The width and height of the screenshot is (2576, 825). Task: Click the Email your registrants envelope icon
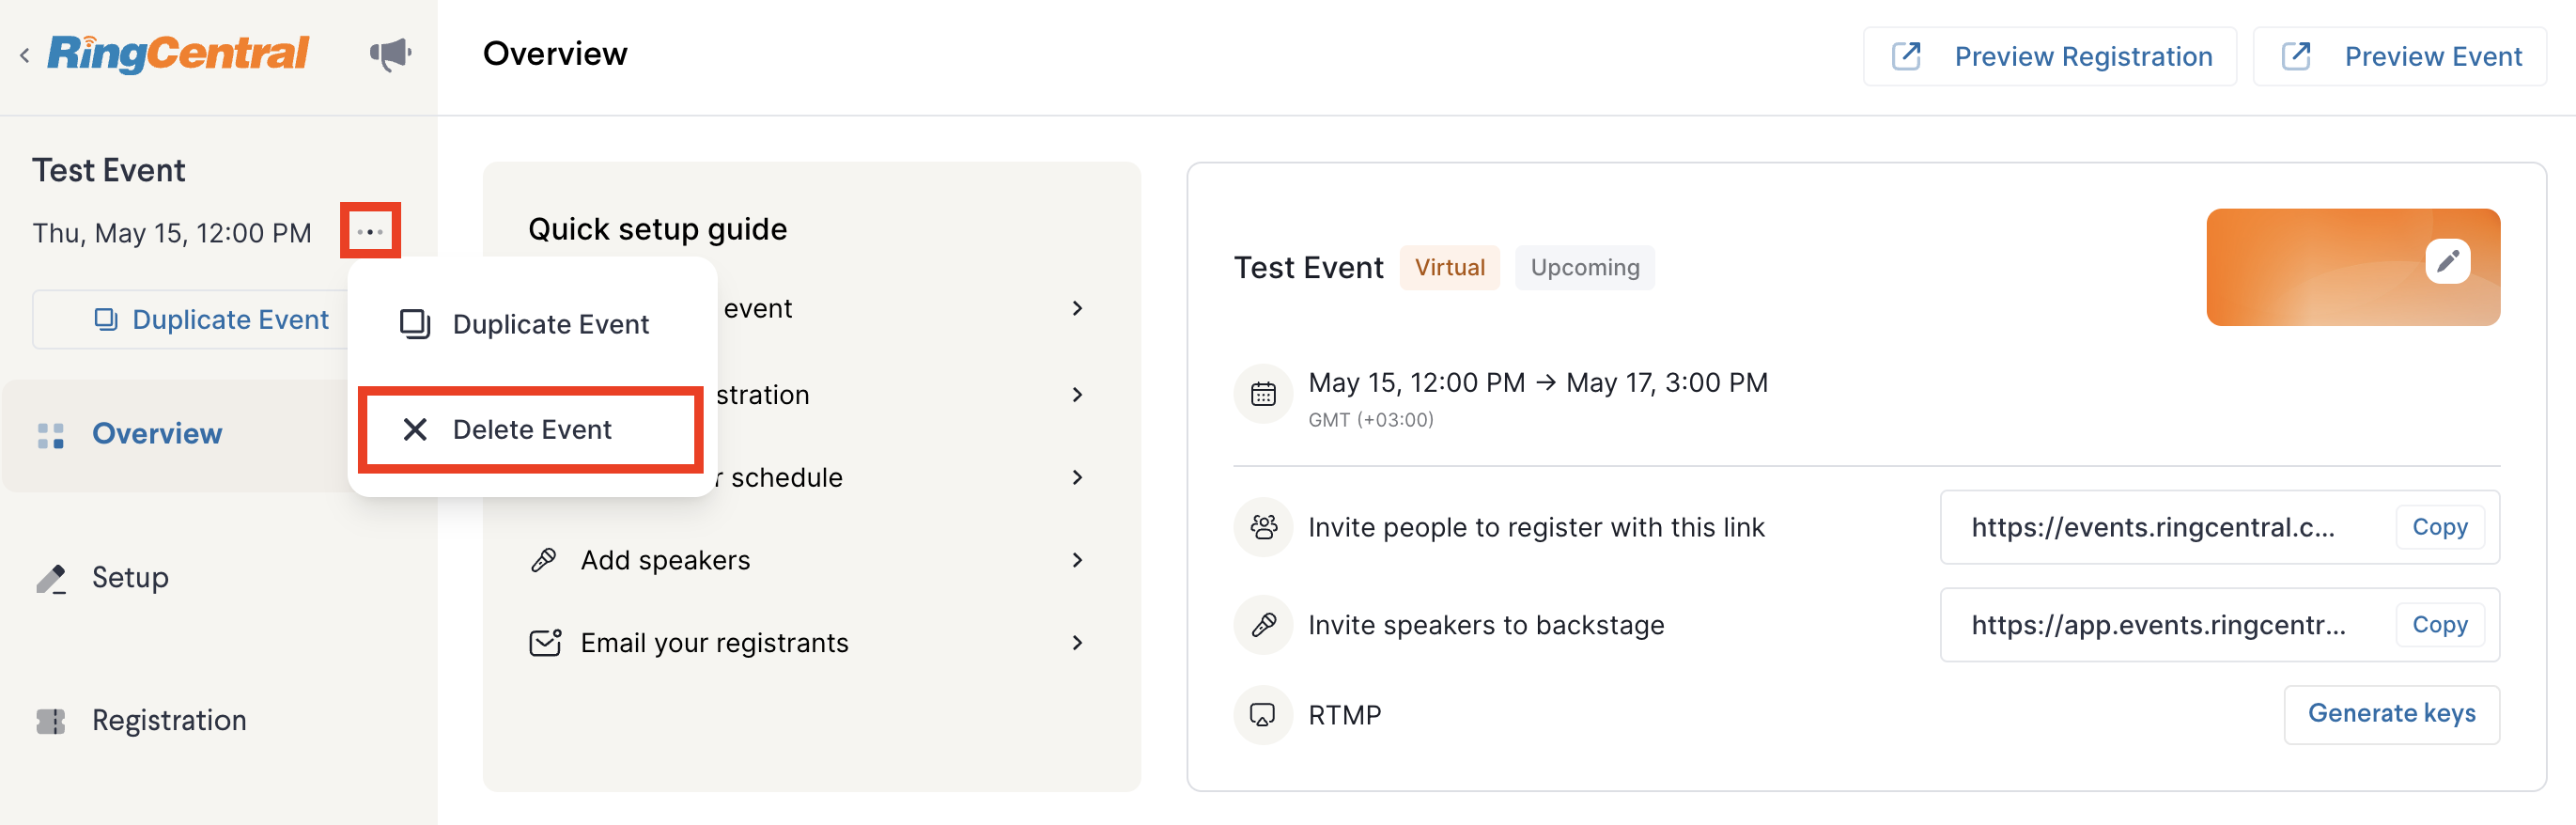click(545, 642)
